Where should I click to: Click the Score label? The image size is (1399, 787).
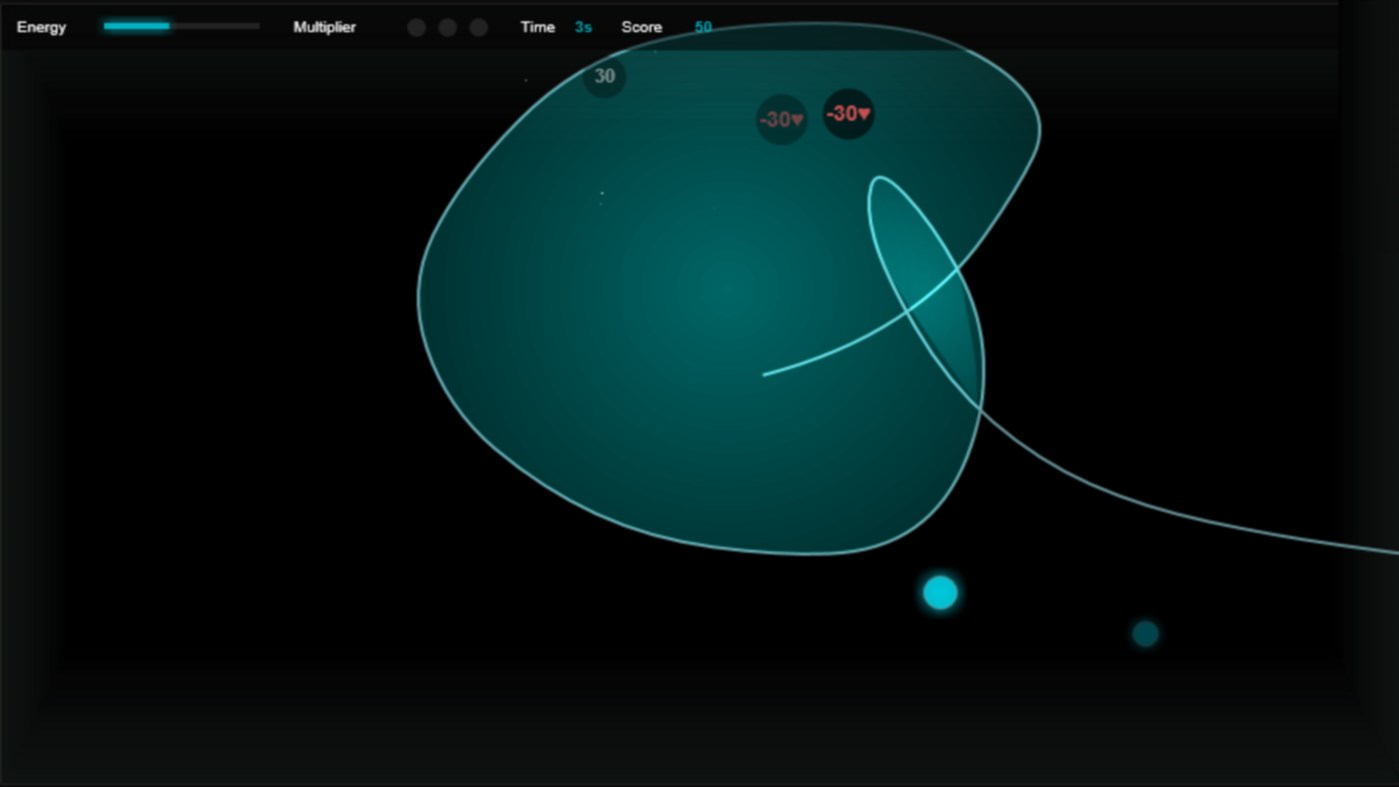pos(641,27)
